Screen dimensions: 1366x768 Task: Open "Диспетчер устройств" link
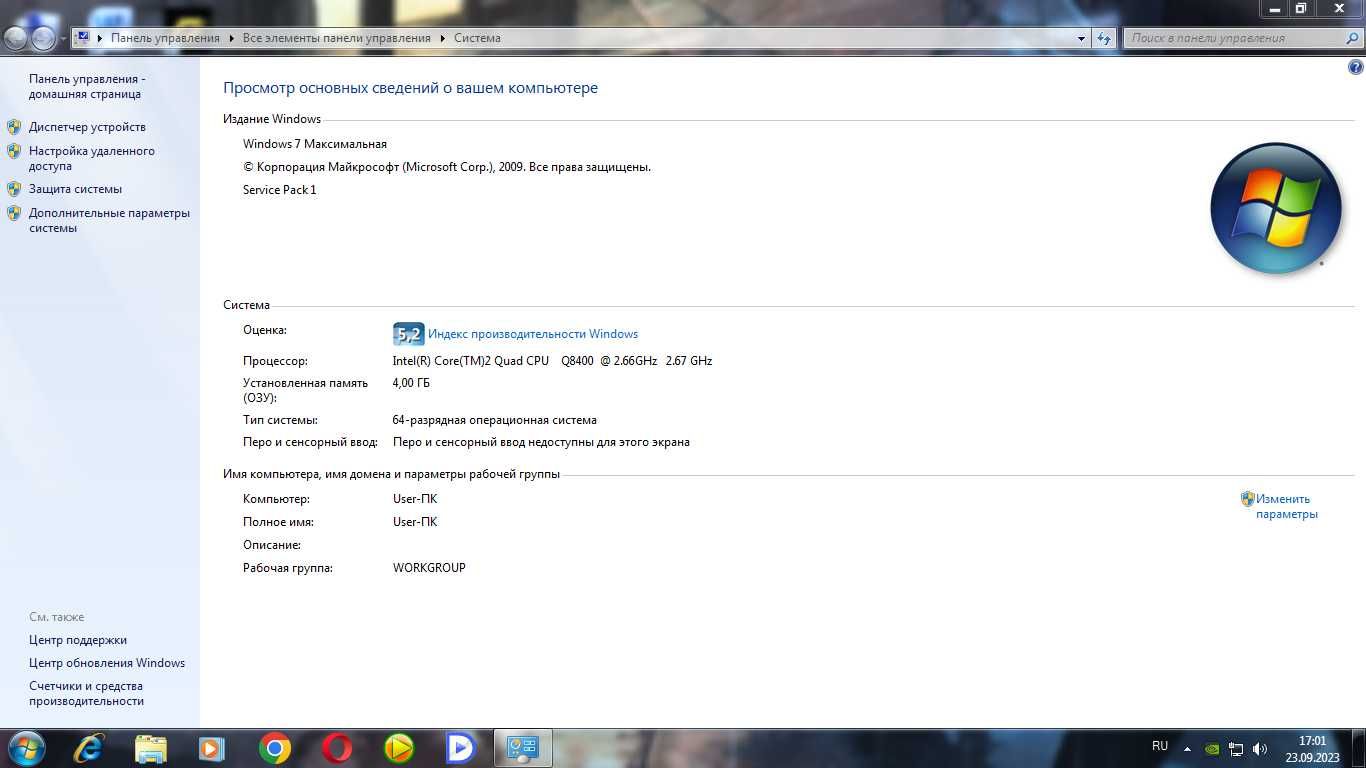87,127
